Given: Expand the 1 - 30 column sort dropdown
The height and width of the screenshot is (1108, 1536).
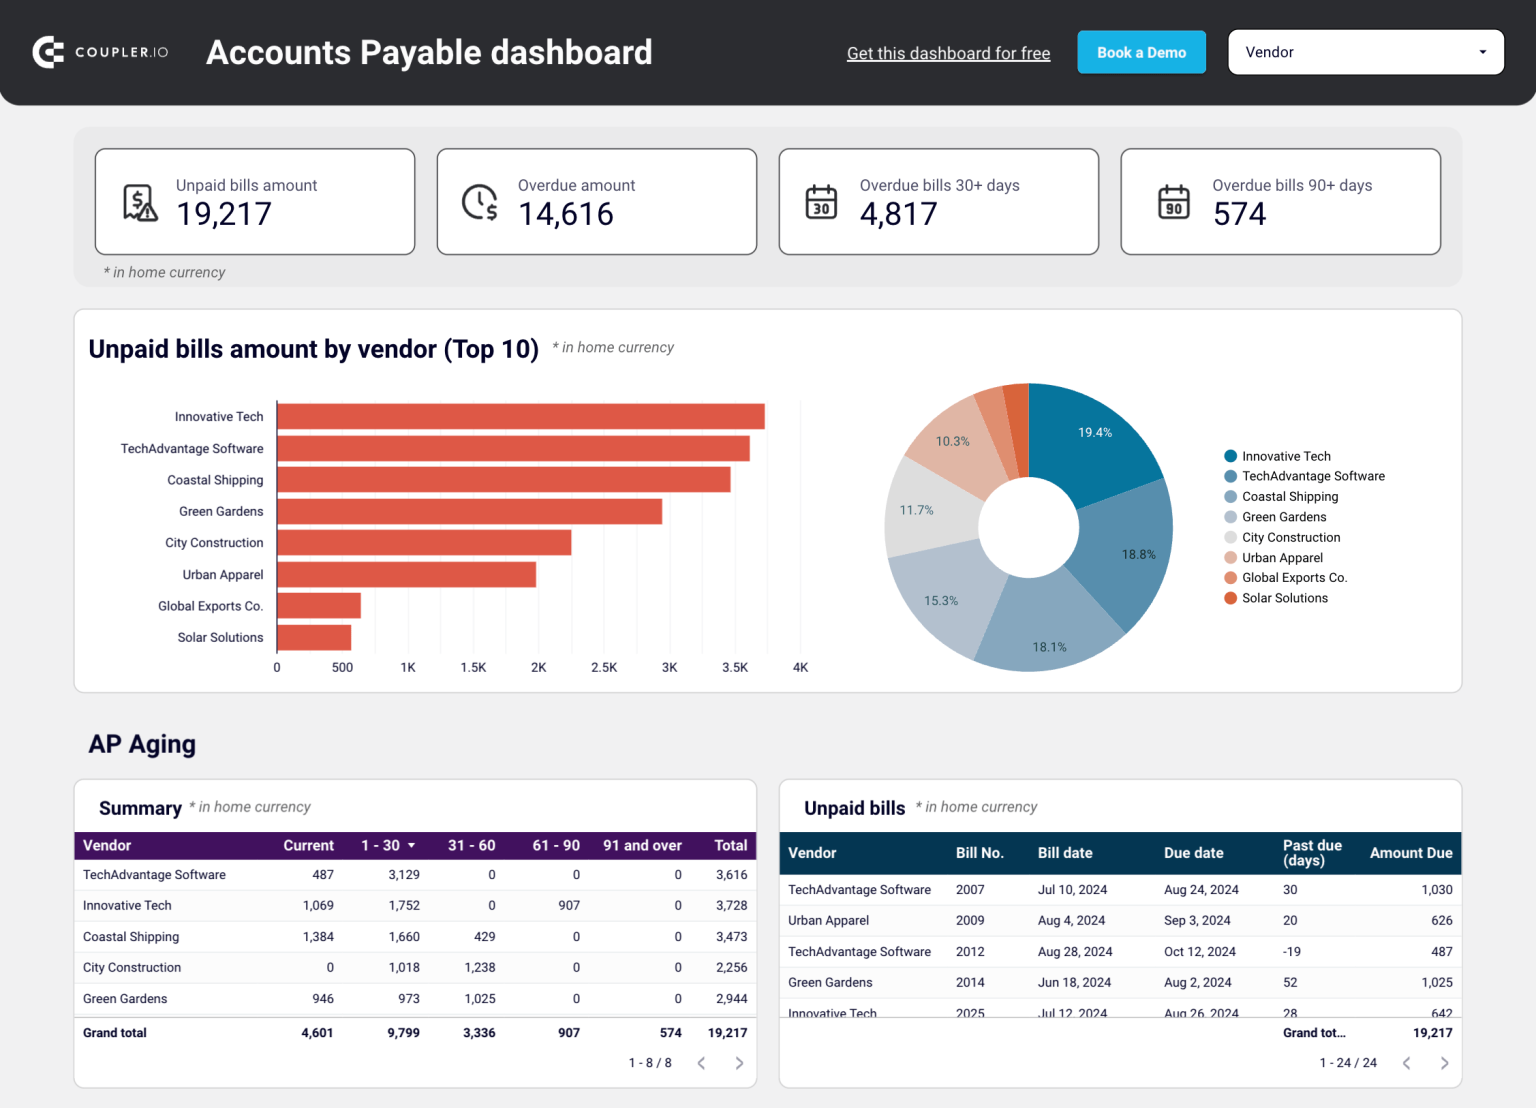Looking at the screenshot, I should tap(410, 845).
